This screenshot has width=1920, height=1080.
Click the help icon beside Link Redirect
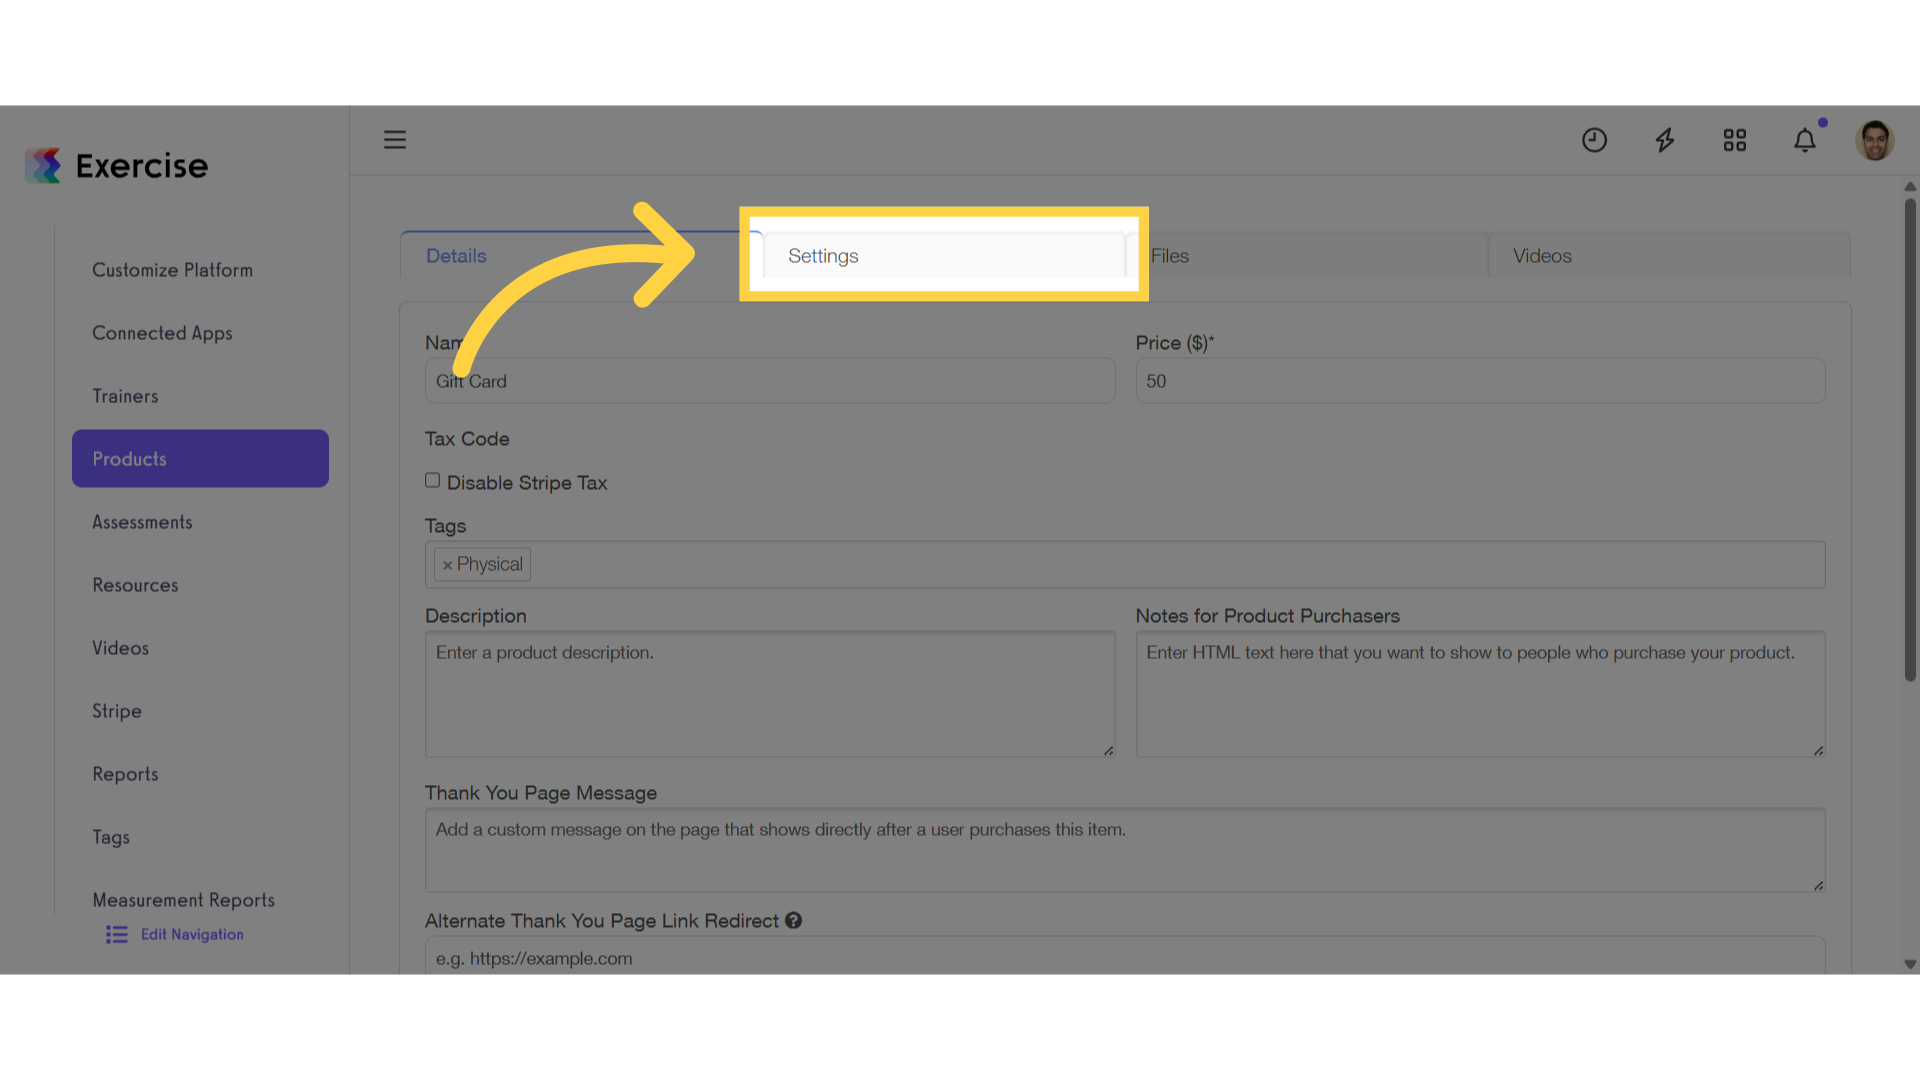(x=793, y=920)
